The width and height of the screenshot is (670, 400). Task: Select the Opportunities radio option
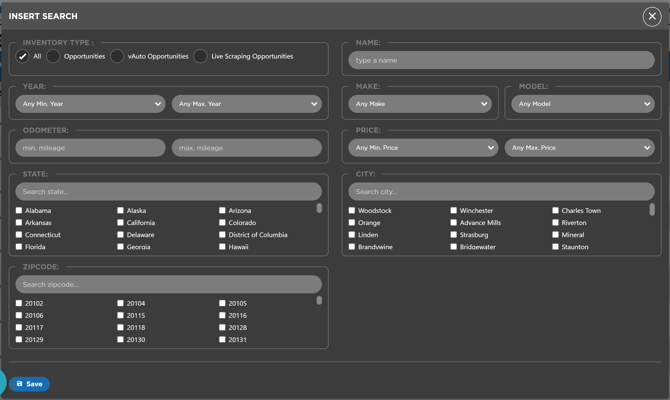[x=53, y=56]
